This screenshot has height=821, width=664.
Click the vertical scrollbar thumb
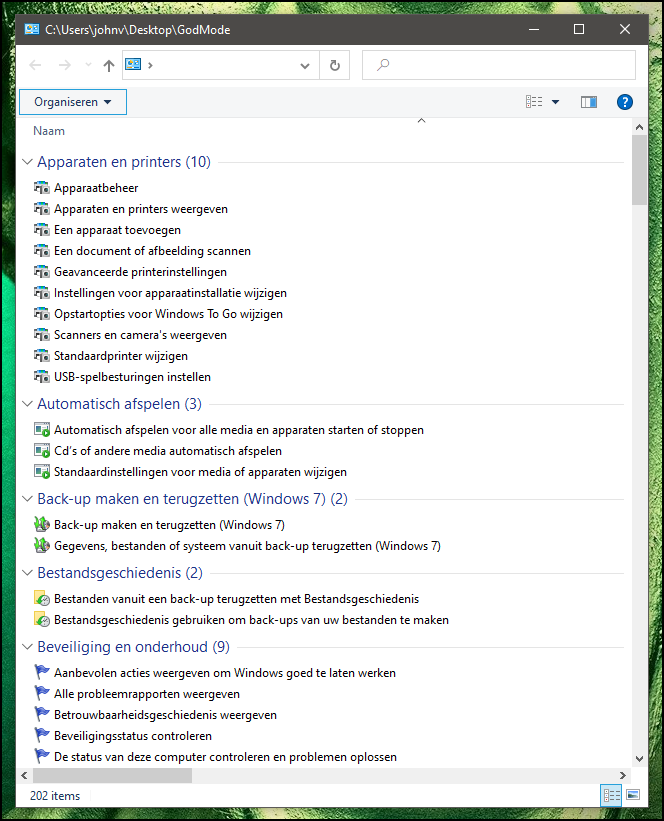pos(639,170)
